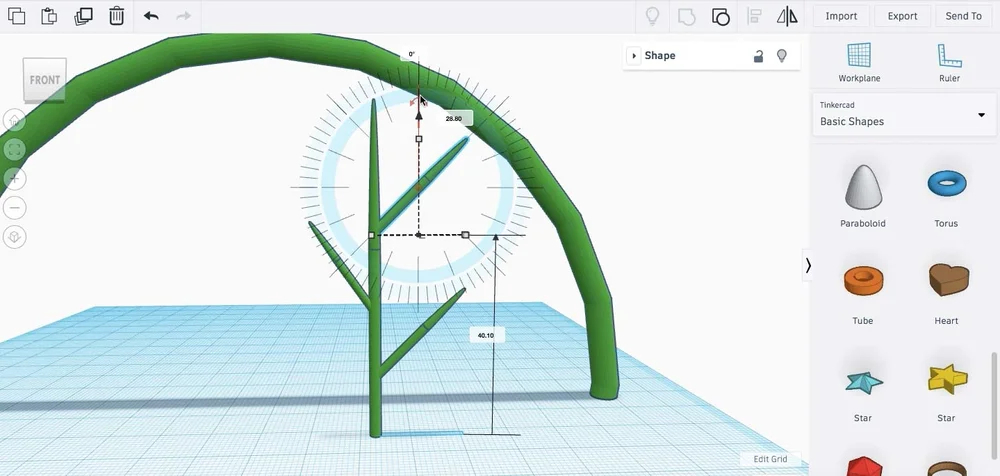Open the Send To menu
This screenshot has width=1000, height=476.
pyautogui.click(x=963, y=16)
